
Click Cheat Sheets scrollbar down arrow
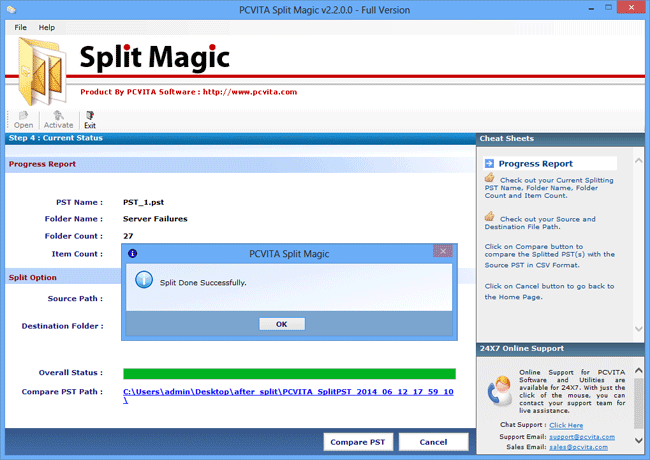[639, 329]
